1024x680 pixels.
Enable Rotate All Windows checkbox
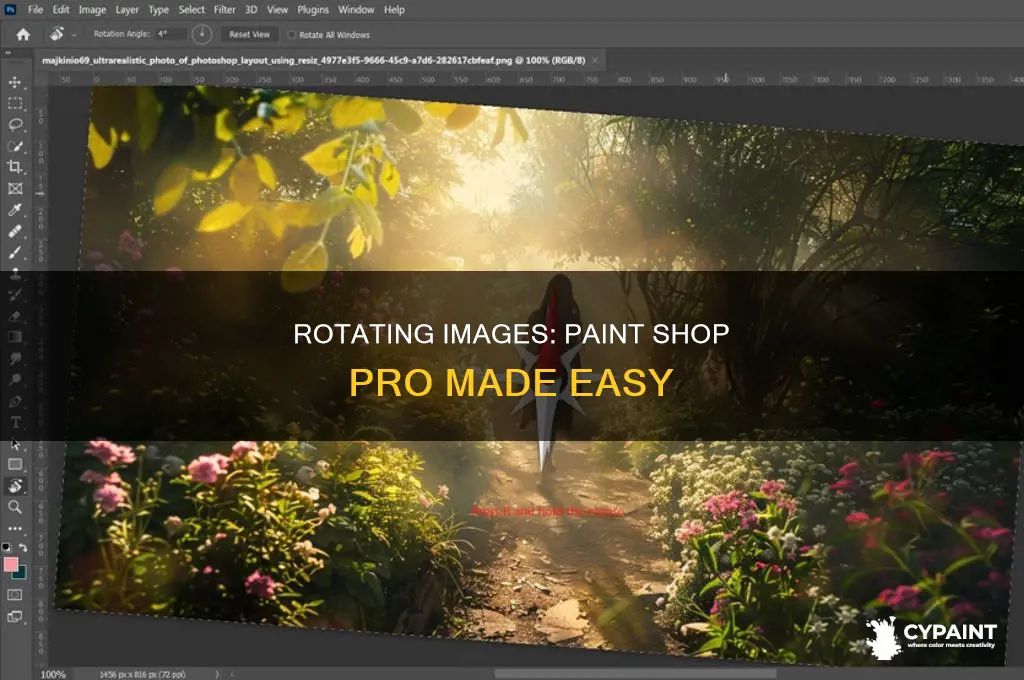point(292,35)
